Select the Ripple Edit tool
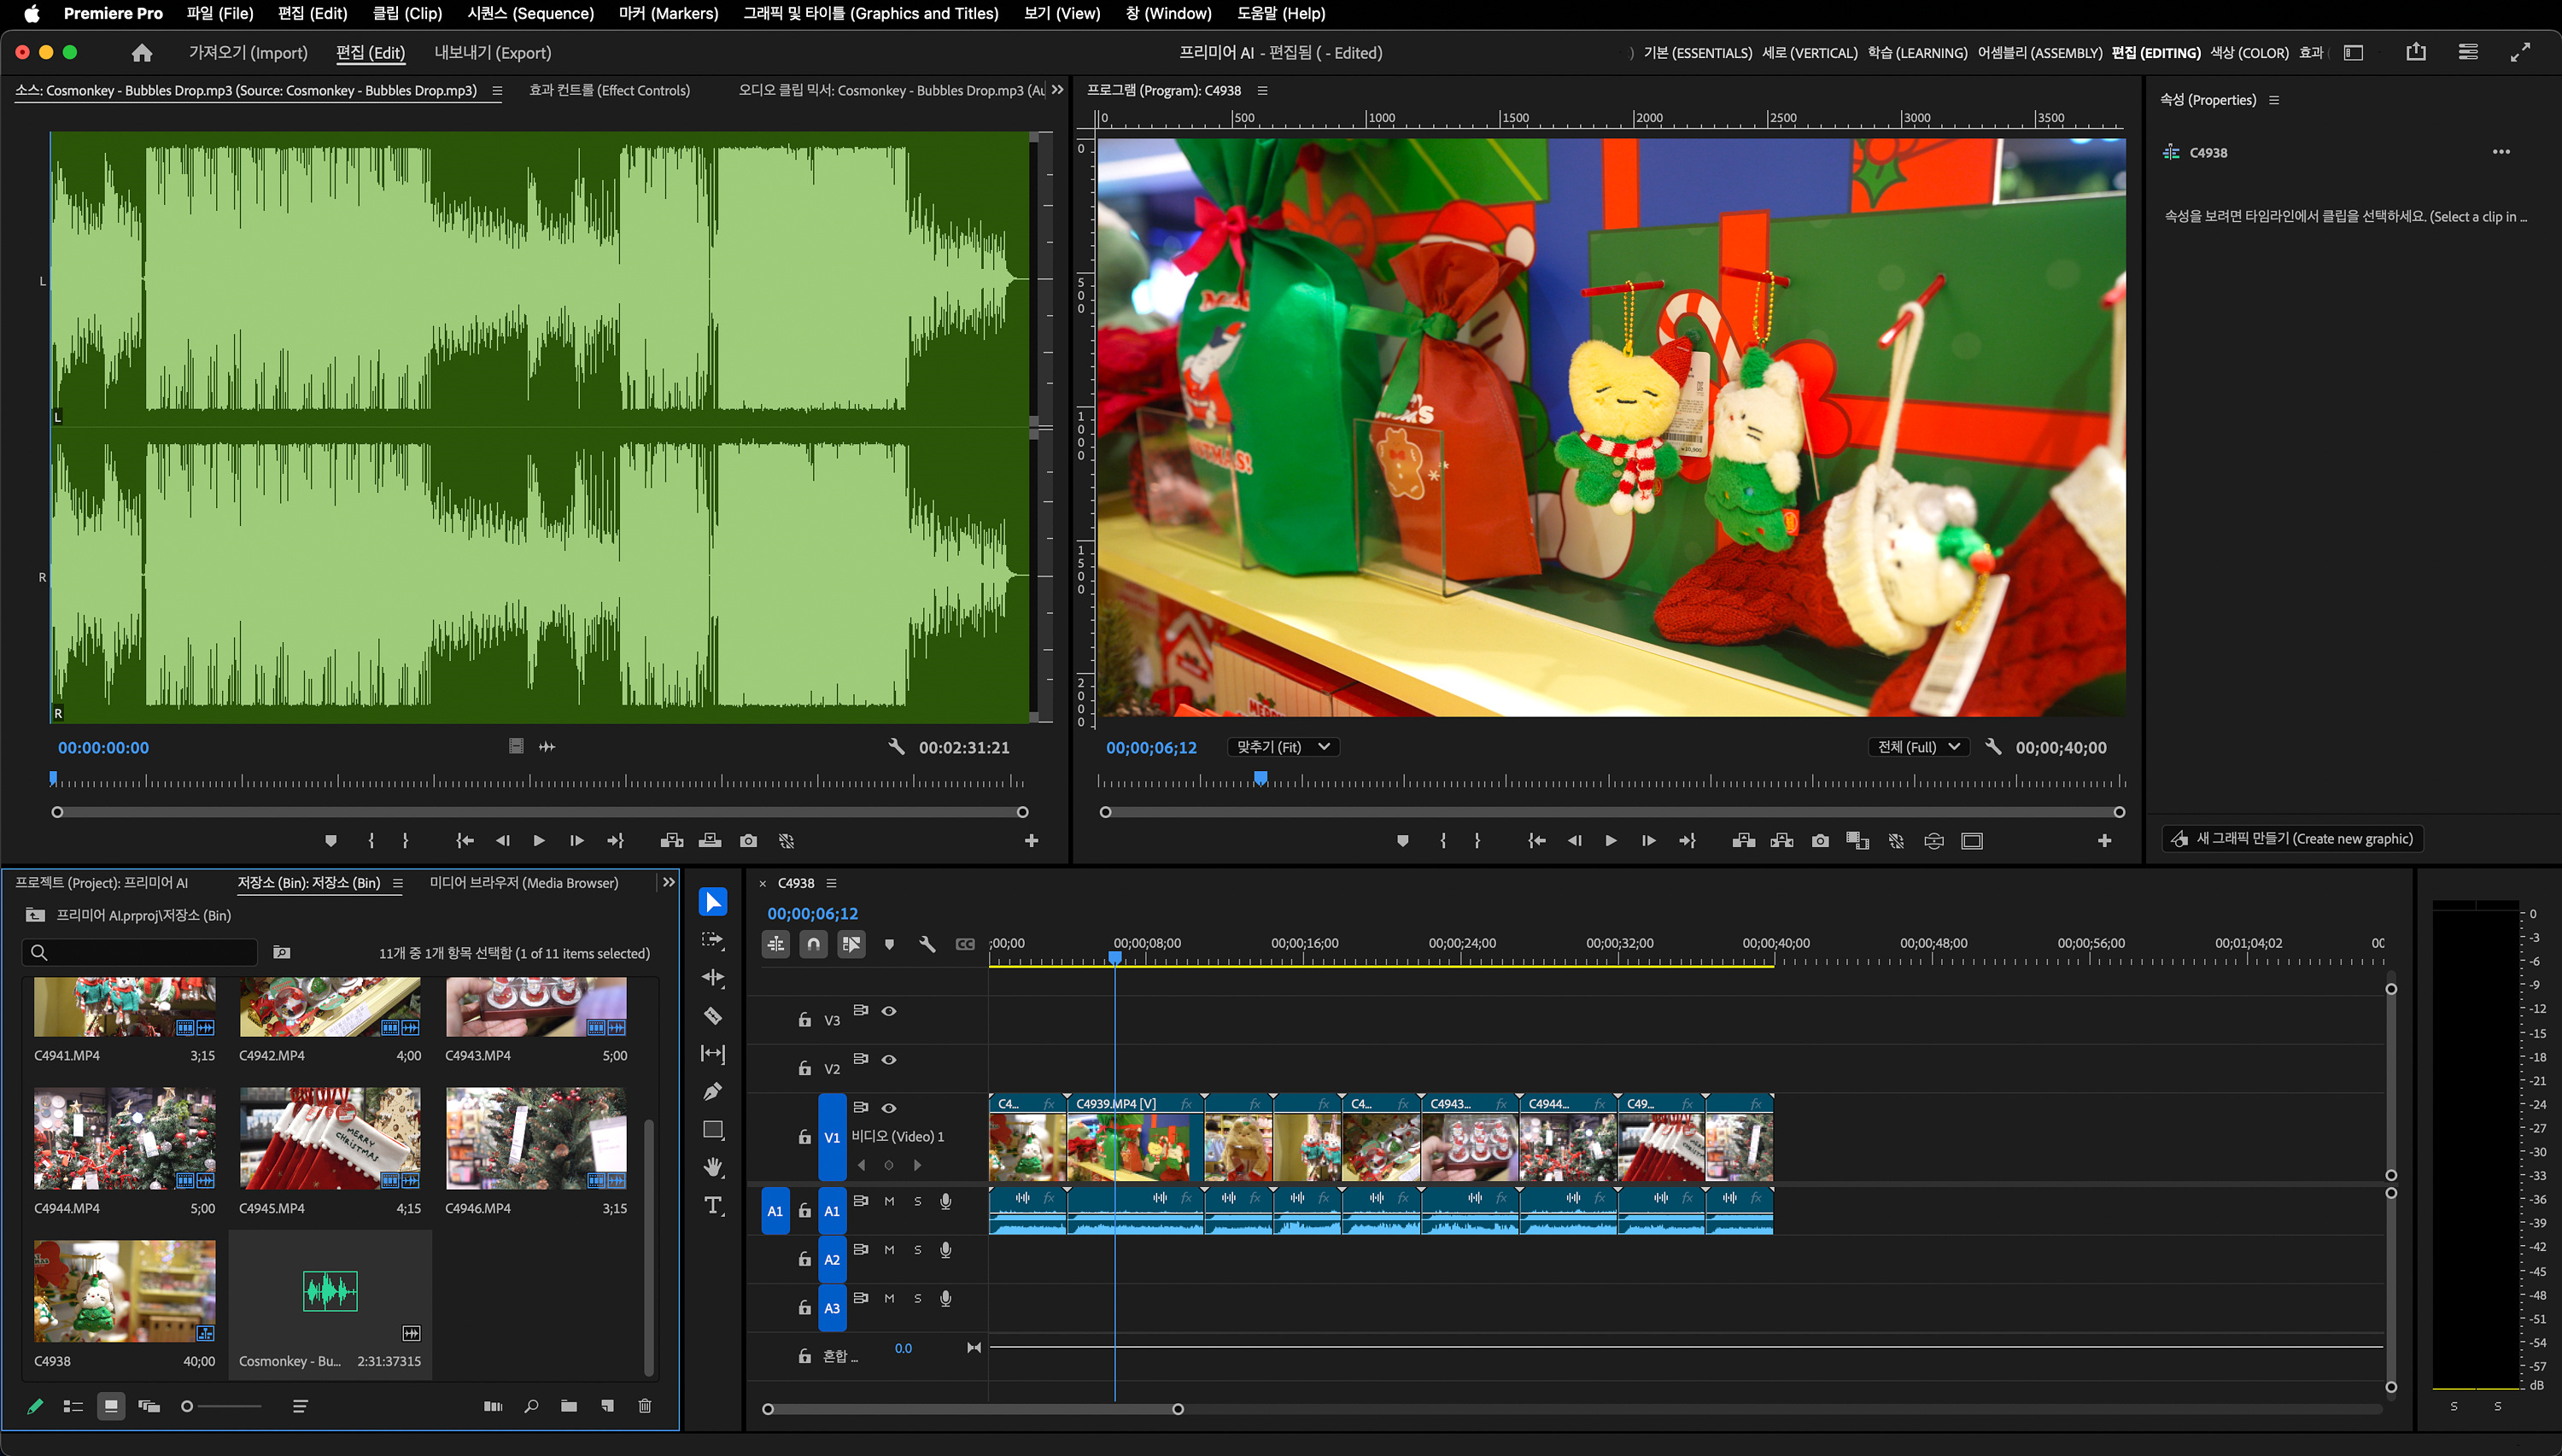The height and width of the screenshot is (1456, 2562). point(713,978)
